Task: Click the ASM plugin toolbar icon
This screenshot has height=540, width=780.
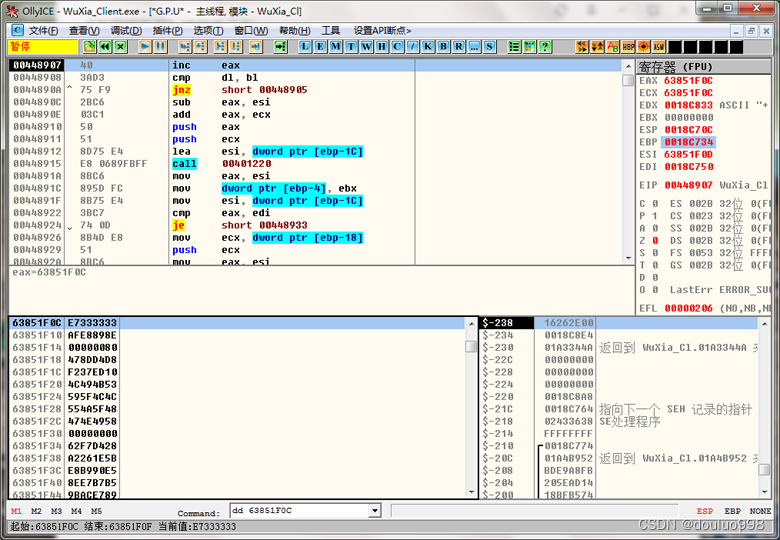Action: [x=659, y=47]
